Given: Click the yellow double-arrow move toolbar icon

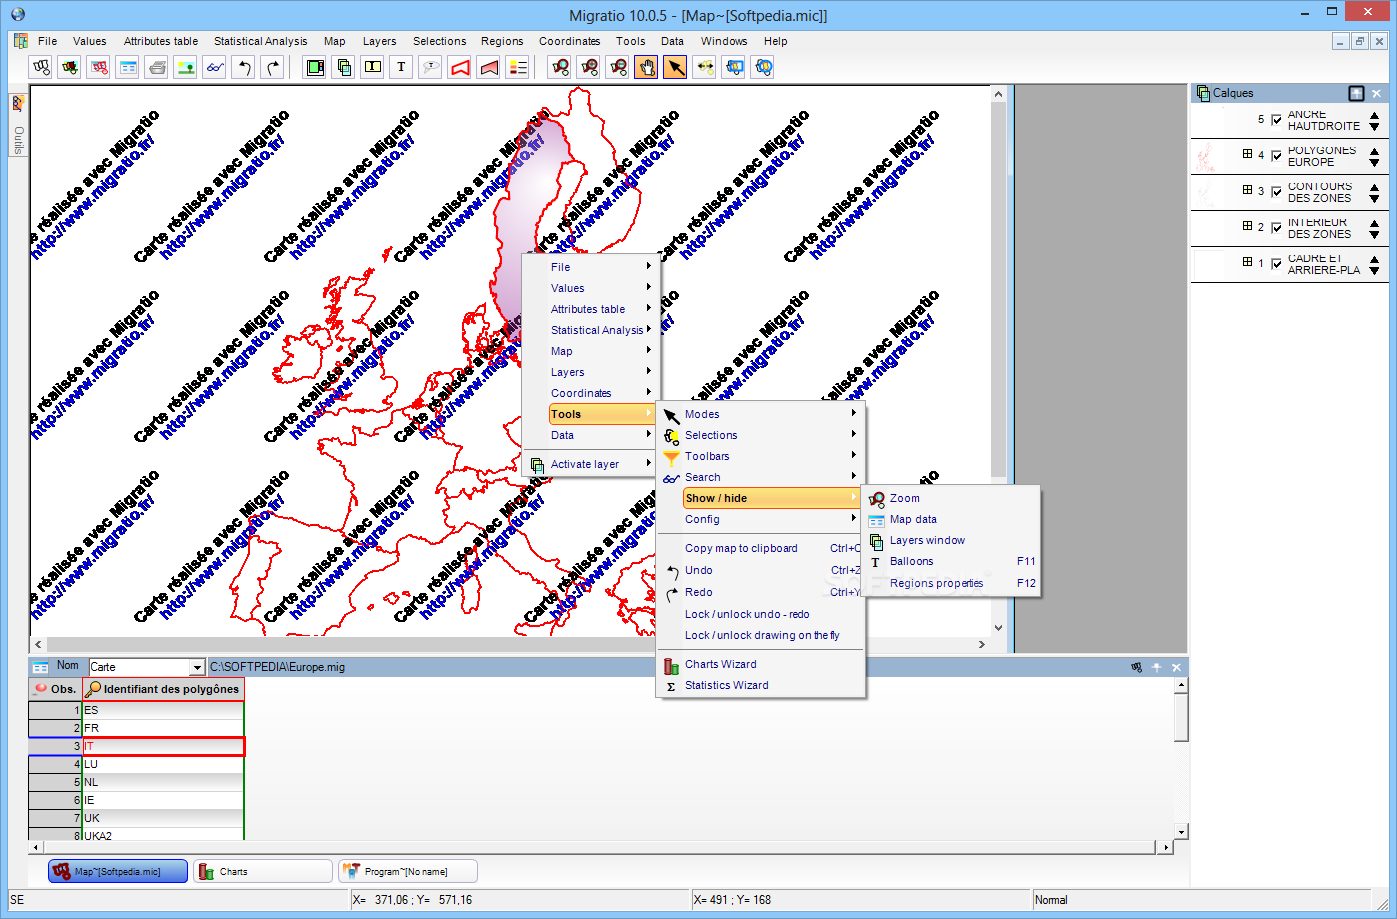Looking at the screenshot, I should tap(705, 67).
